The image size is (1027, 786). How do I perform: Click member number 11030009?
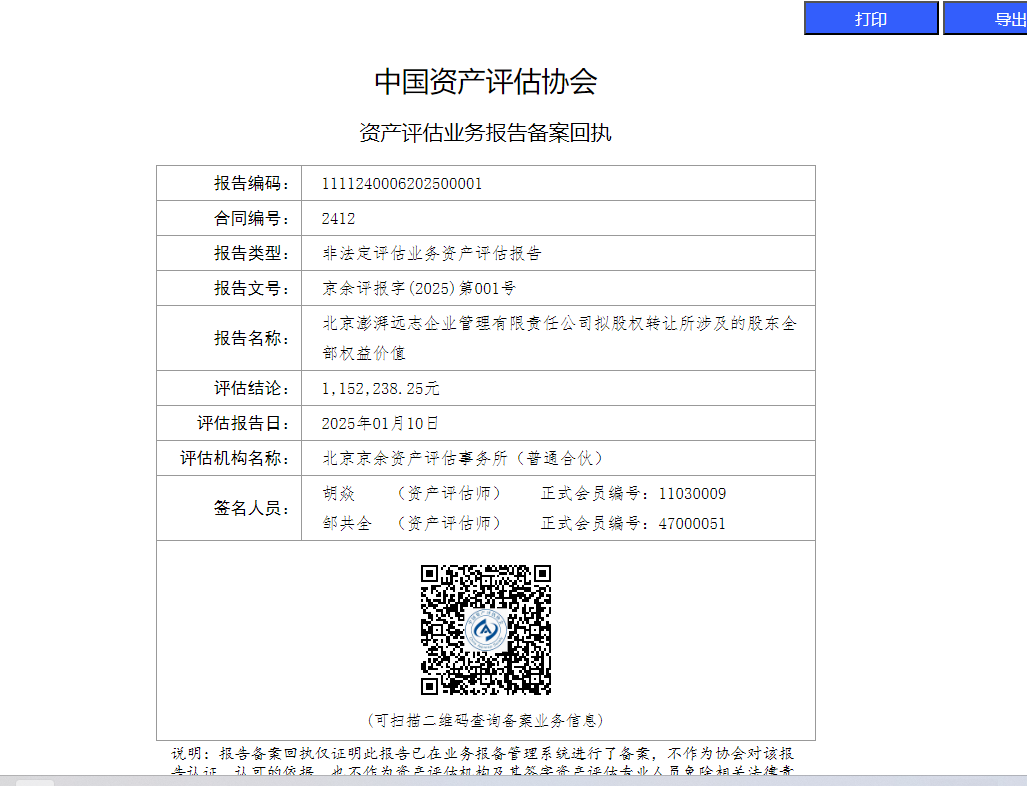[692, 494]
